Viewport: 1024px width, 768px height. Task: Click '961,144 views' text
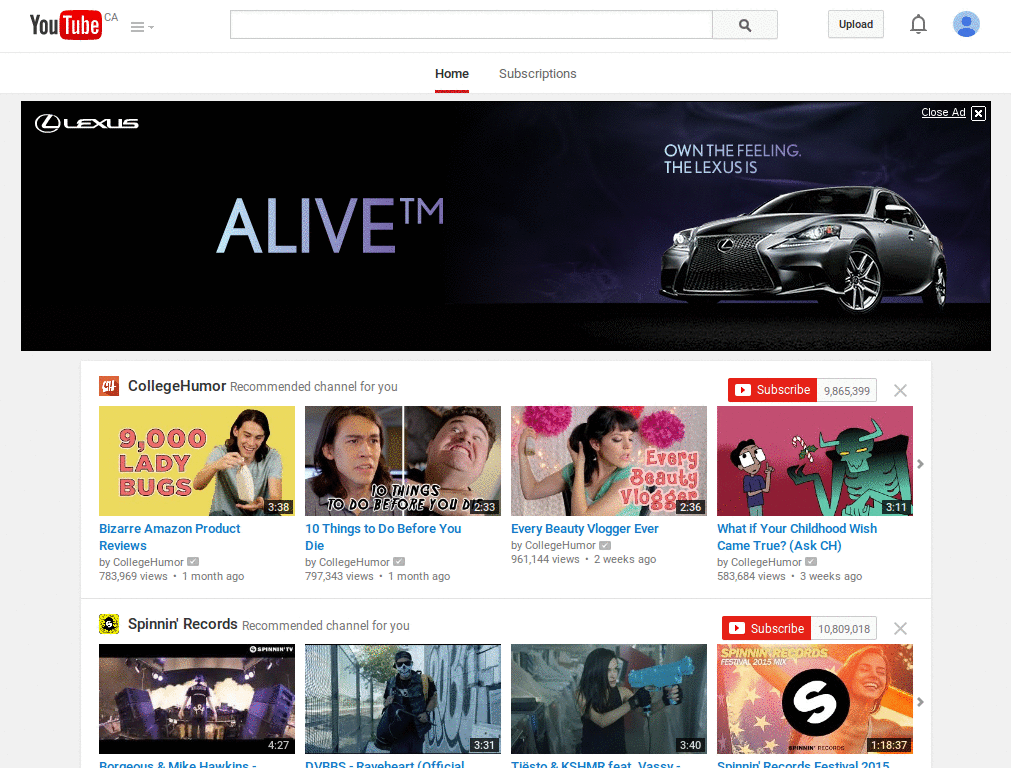545,559
